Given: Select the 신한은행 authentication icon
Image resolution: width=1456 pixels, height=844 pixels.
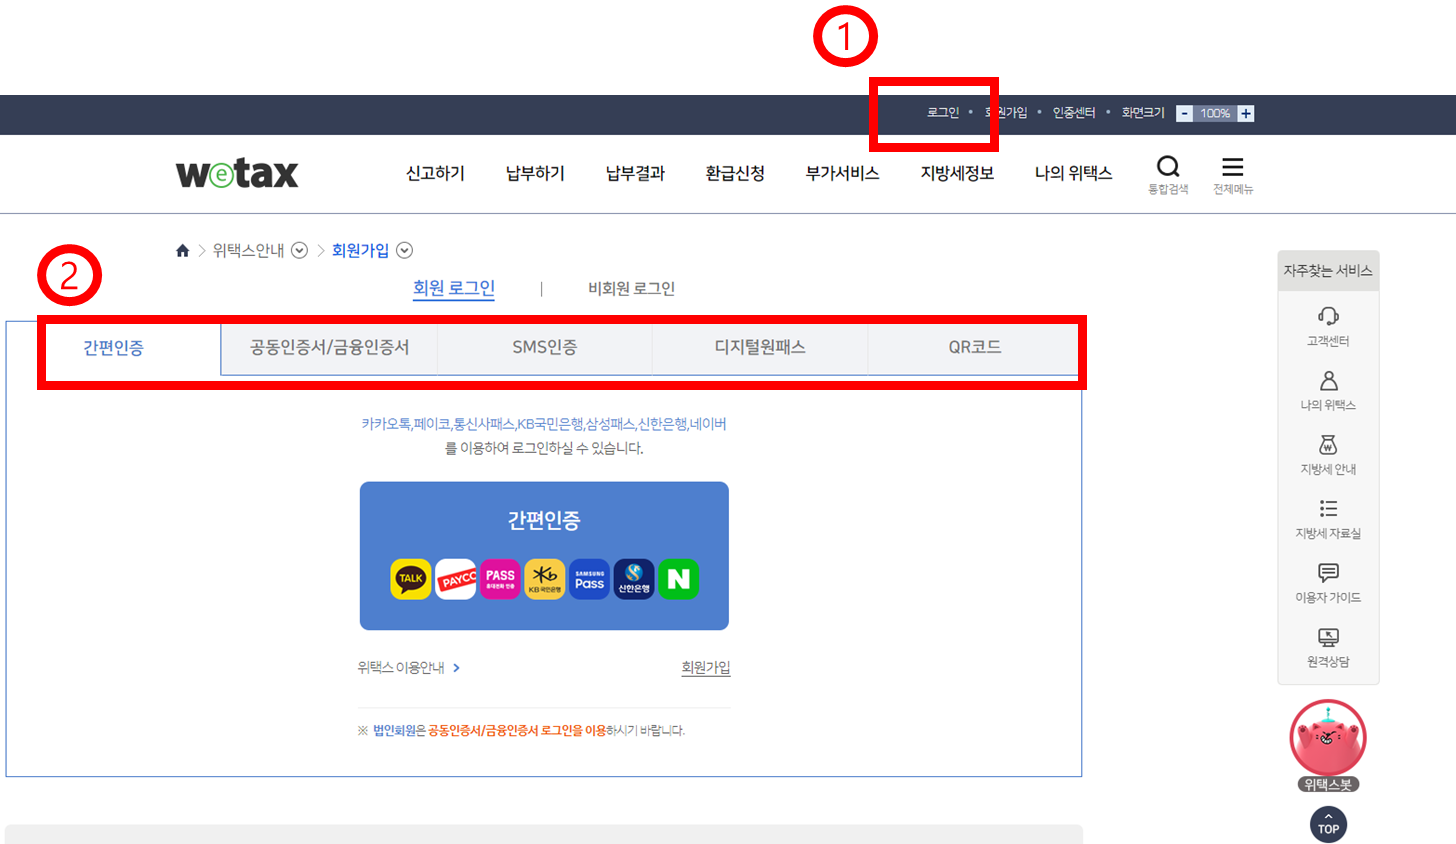Looking at the screenshot, I should coord(633,579).
